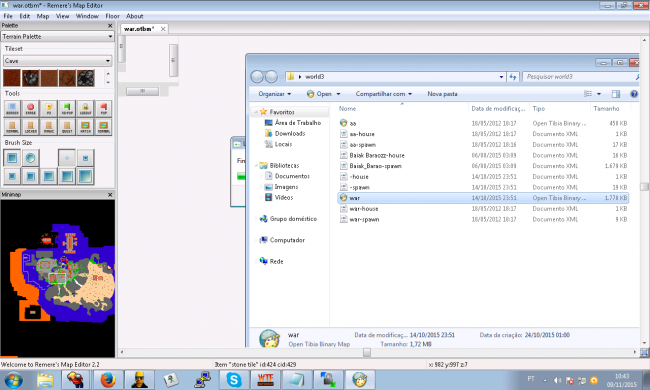Select the No Logout lock tool
This screenshot has height=390, width=650.
click(85, 109)
